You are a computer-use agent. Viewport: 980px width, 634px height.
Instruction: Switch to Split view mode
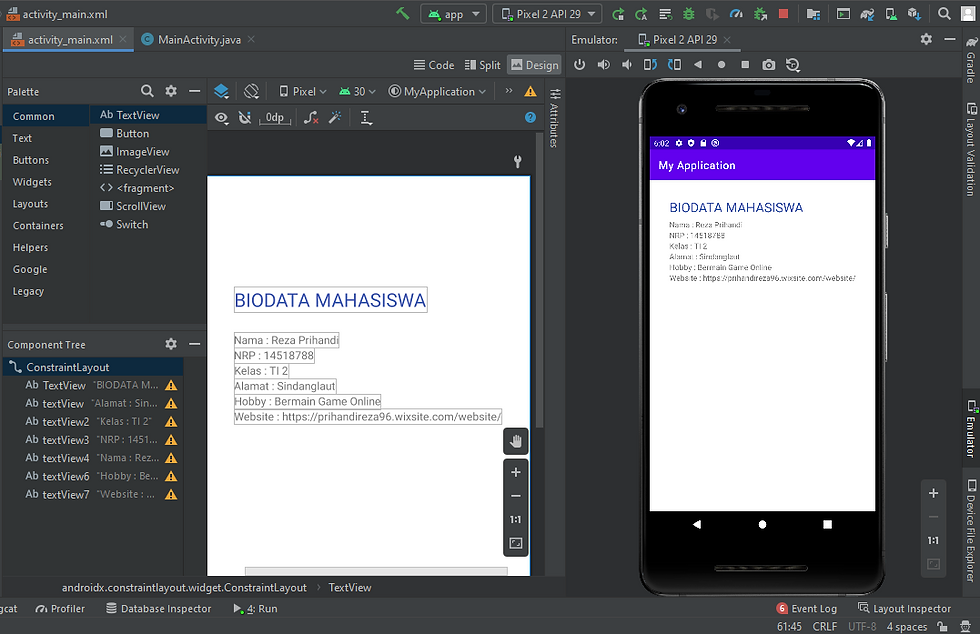(x=482, y=65)
